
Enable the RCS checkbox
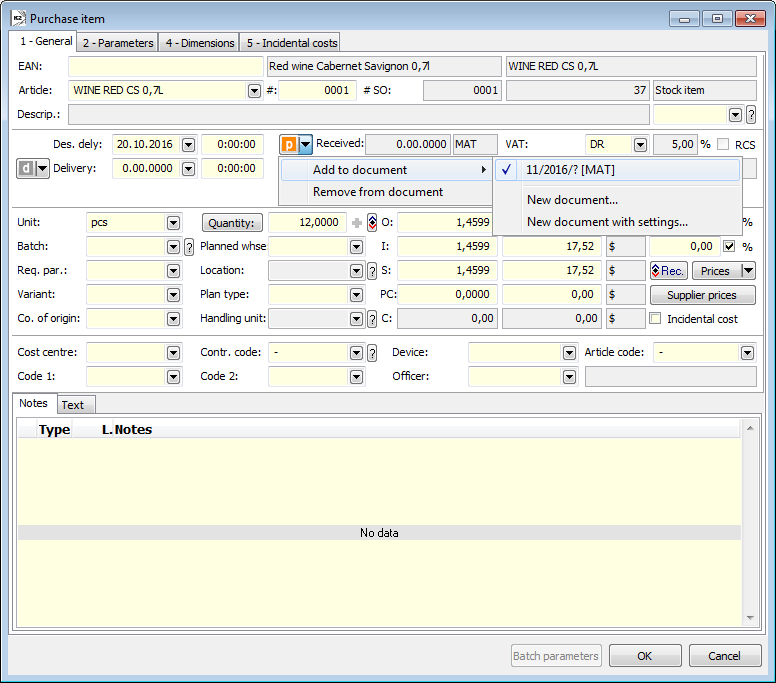[x=723, y=145]
